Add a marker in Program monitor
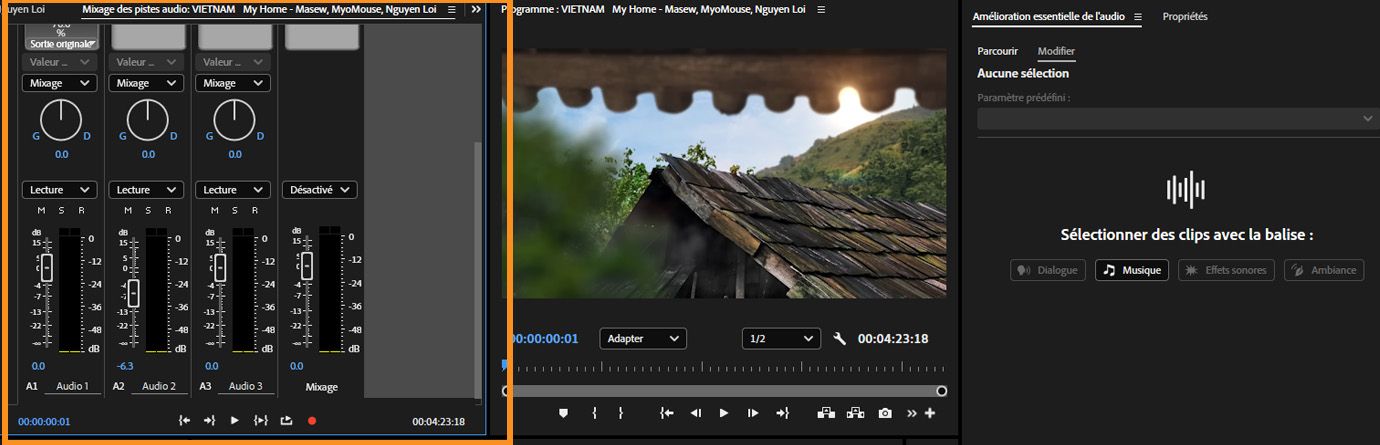The width and height of the screenshot is (1380, 445). [x=563, y=413]
